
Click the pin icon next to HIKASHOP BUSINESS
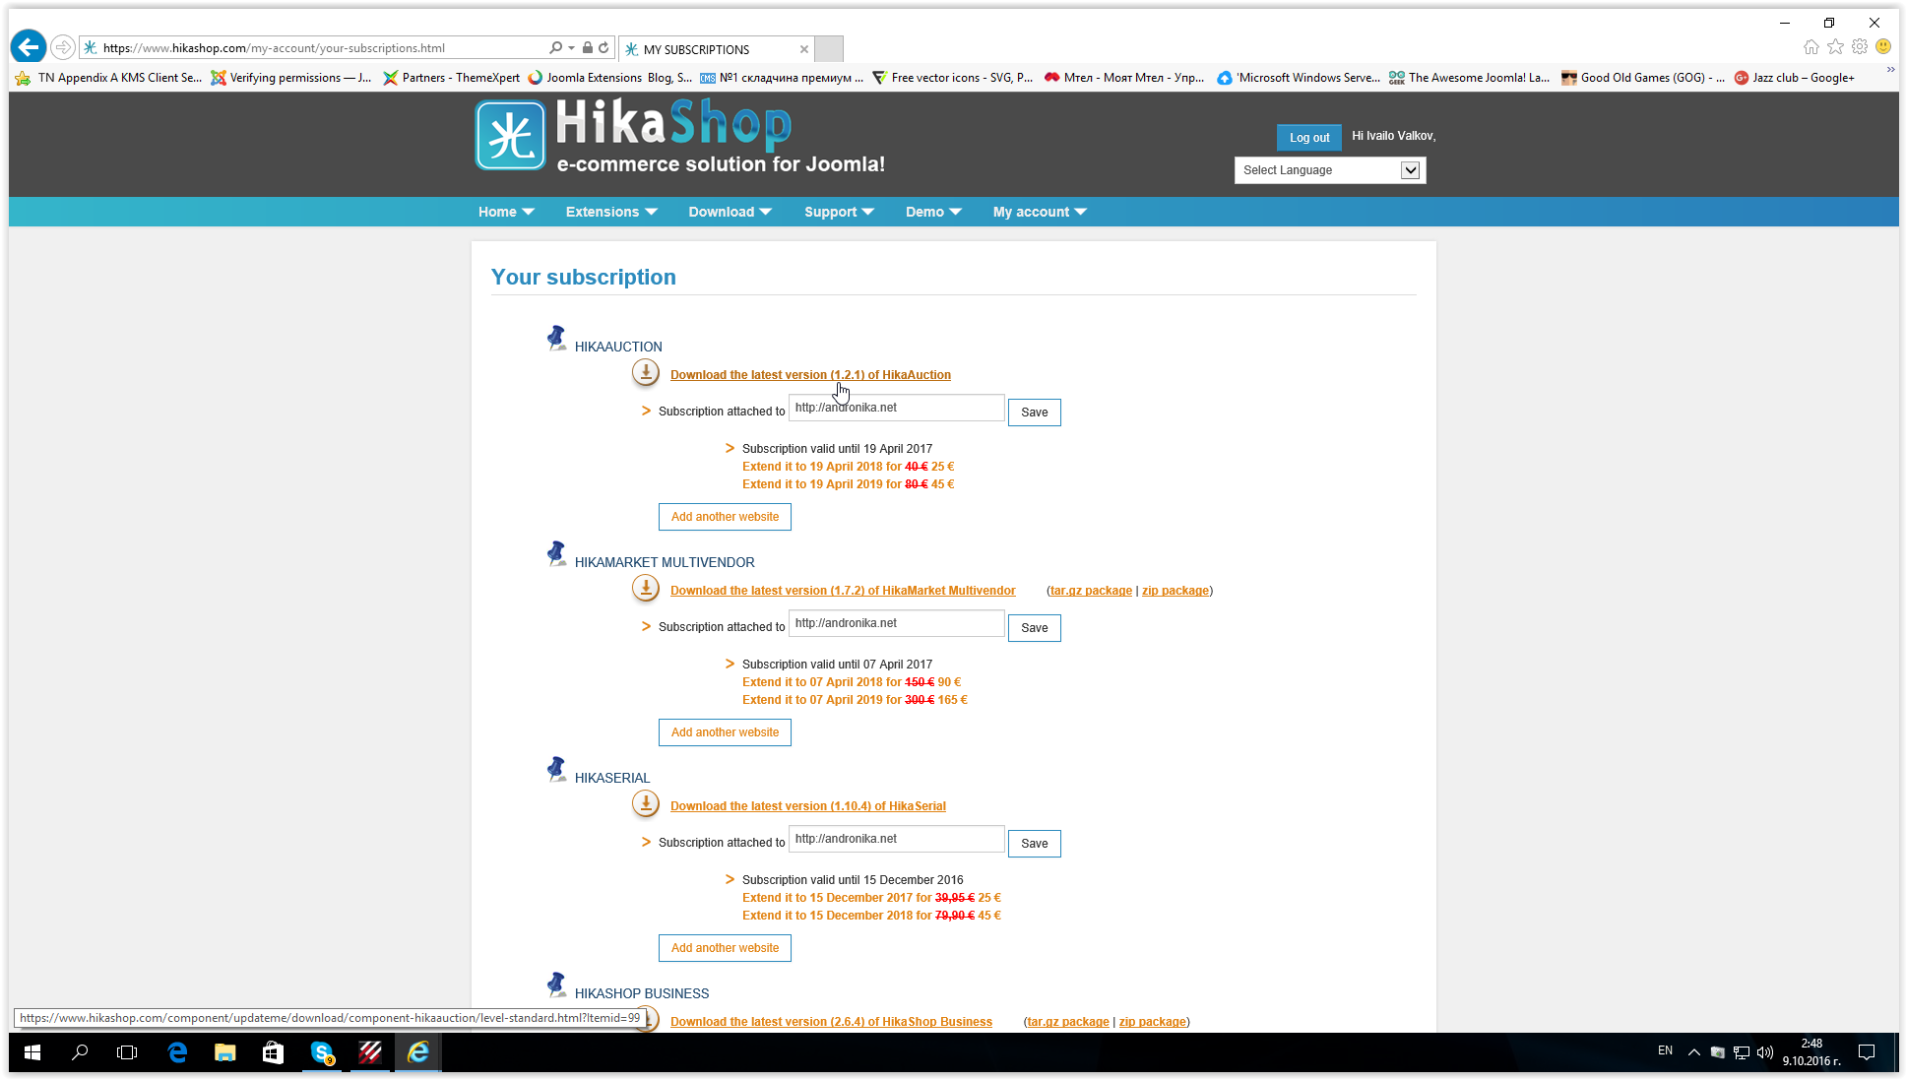[557, 985]
